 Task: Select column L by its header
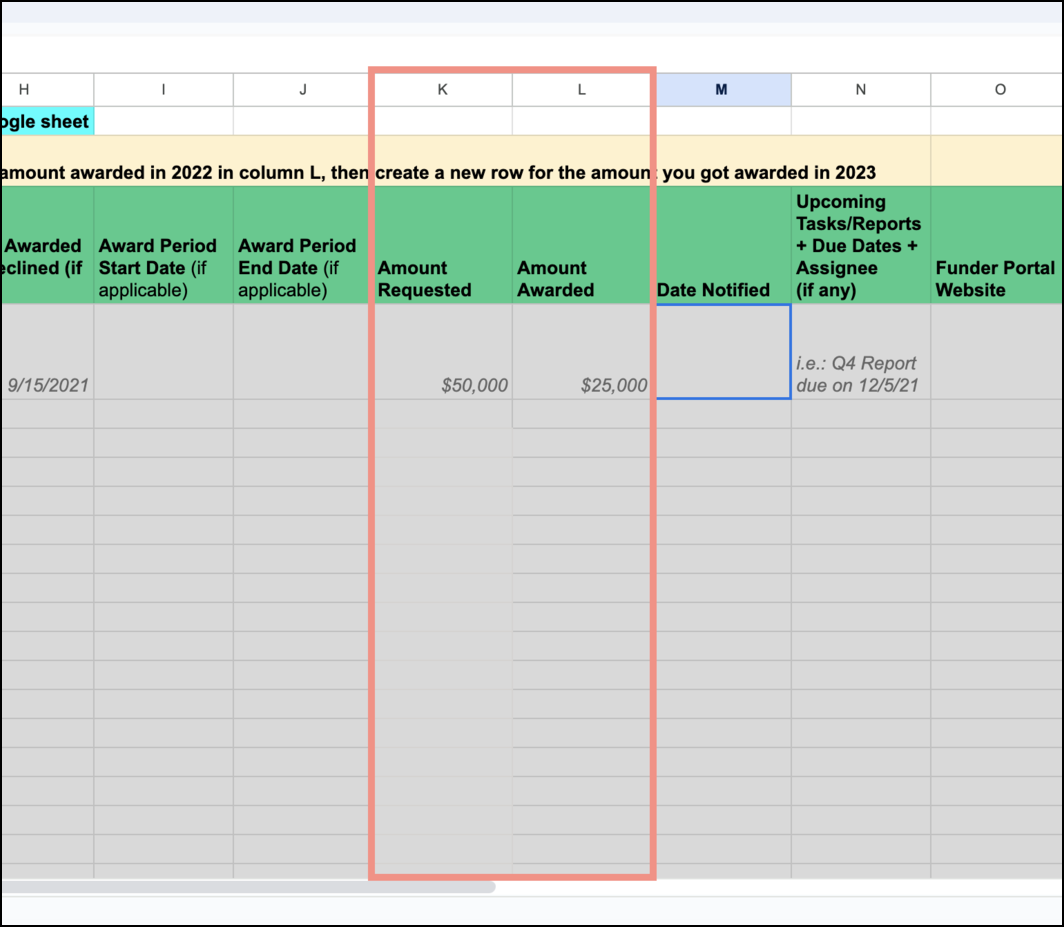click(x=581, y=89)
